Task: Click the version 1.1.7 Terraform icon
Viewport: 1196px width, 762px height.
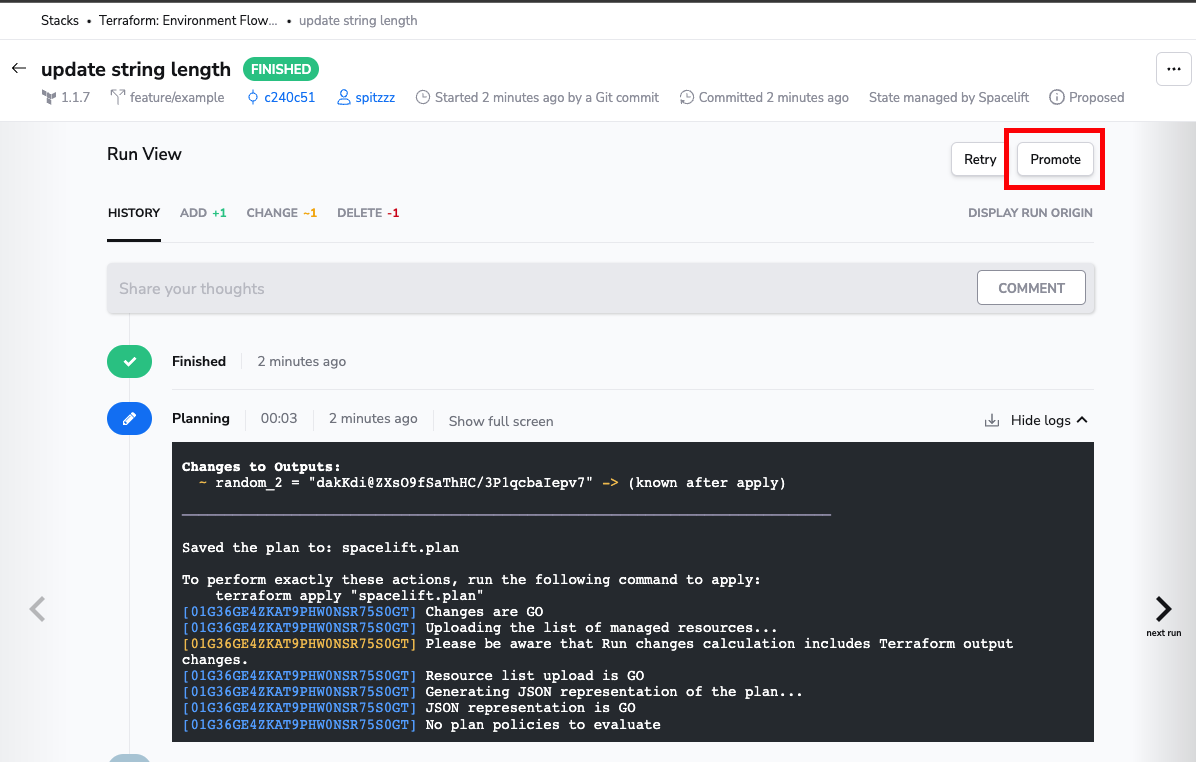Action: click(50, 97)
